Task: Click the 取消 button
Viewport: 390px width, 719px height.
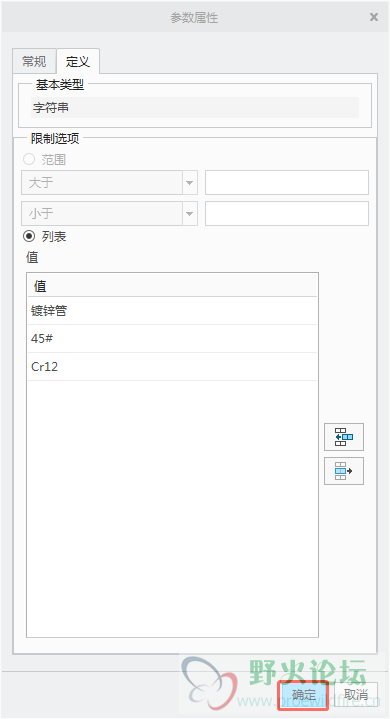Action: (x=356, y=695)
